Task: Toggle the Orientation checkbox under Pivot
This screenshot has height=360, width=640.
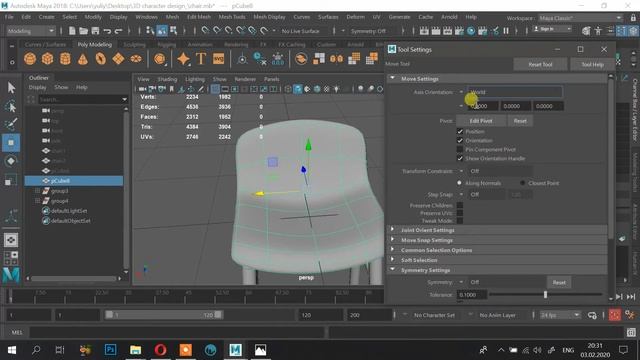Action: click(x=460, y=140)
